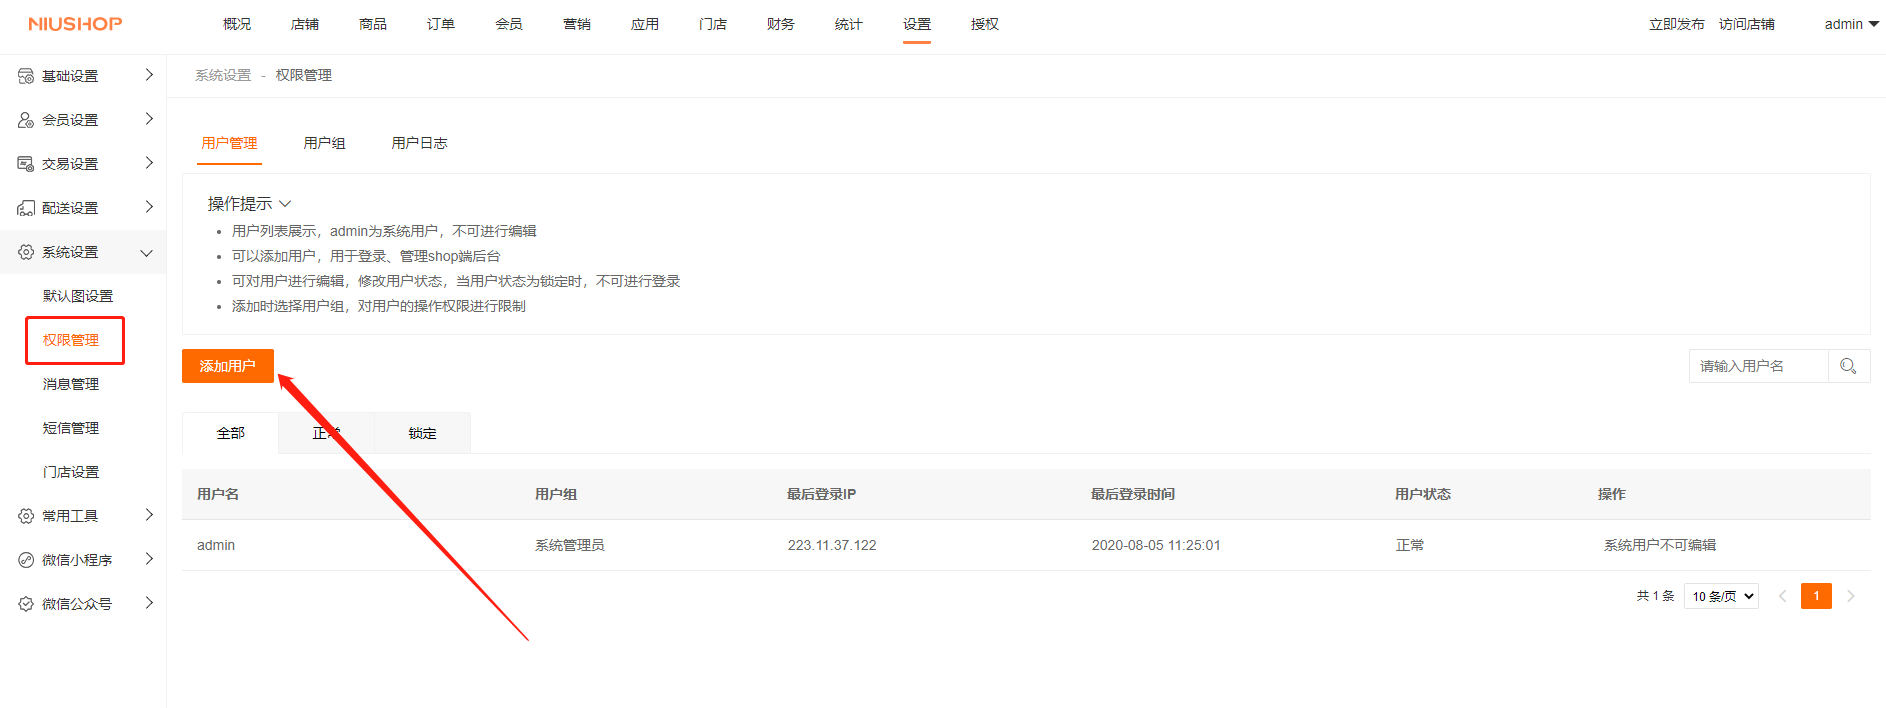Click the 基础设置 sidebar icon
Viewport: 1886px width, 708px height.
point(26,76)
